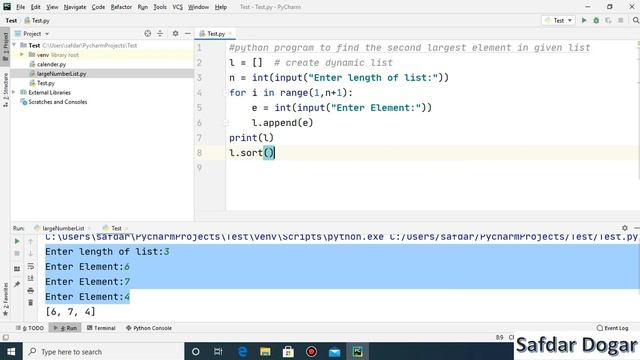Viewport: 640px width, 360px height.
Task: Select calender.py in project tree
Action: (51, 64)
